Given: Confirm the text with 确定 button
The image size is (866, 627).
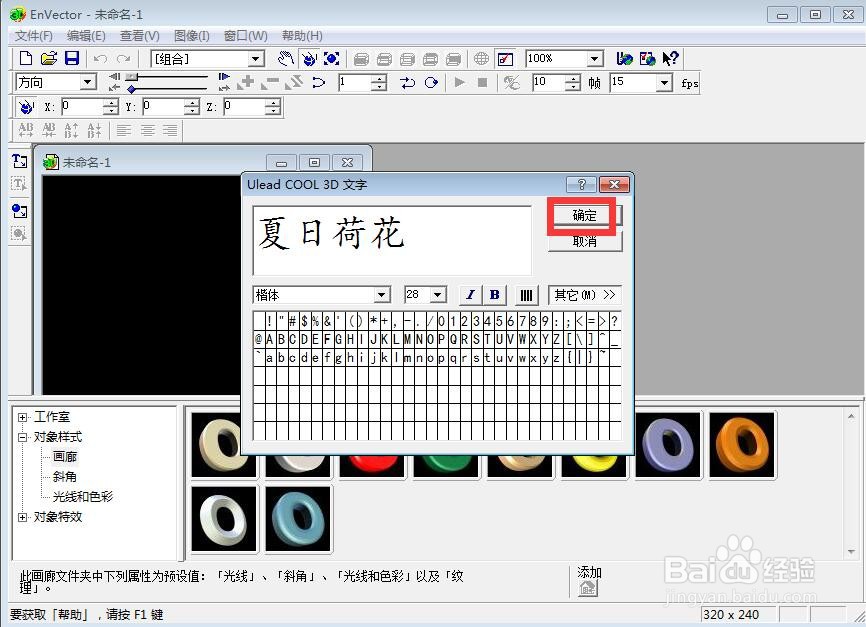Looking at the screenshot, I should tap(585, 215).
